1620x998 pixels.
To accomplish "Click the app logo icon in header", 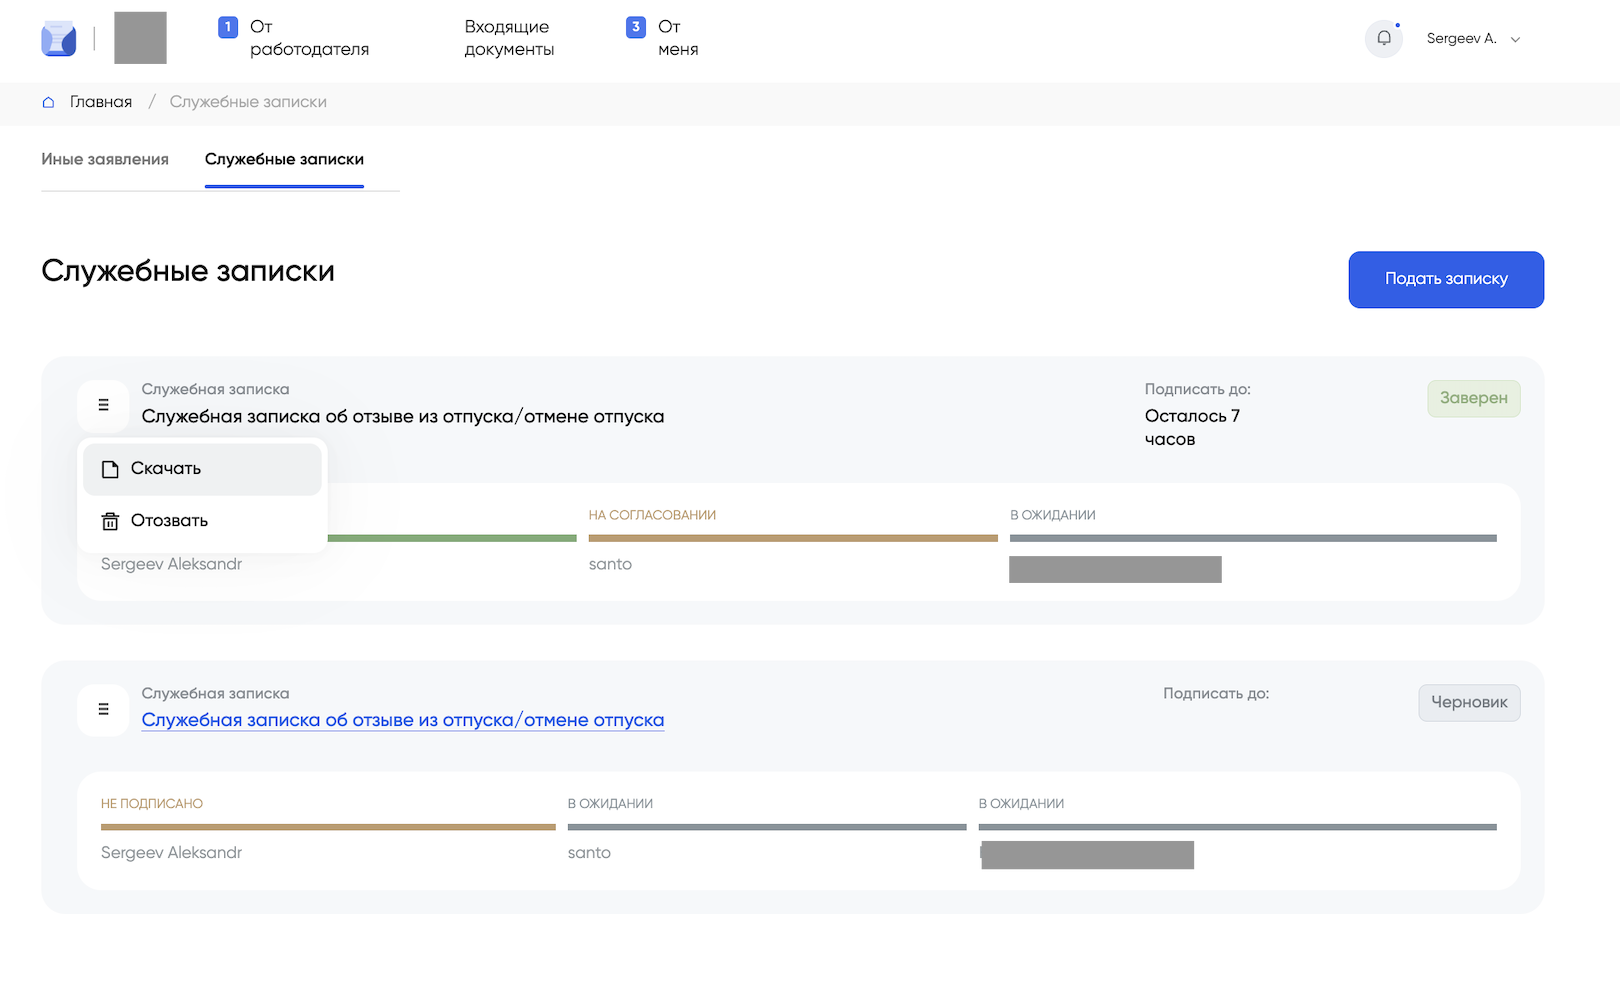I will (58, 39).
